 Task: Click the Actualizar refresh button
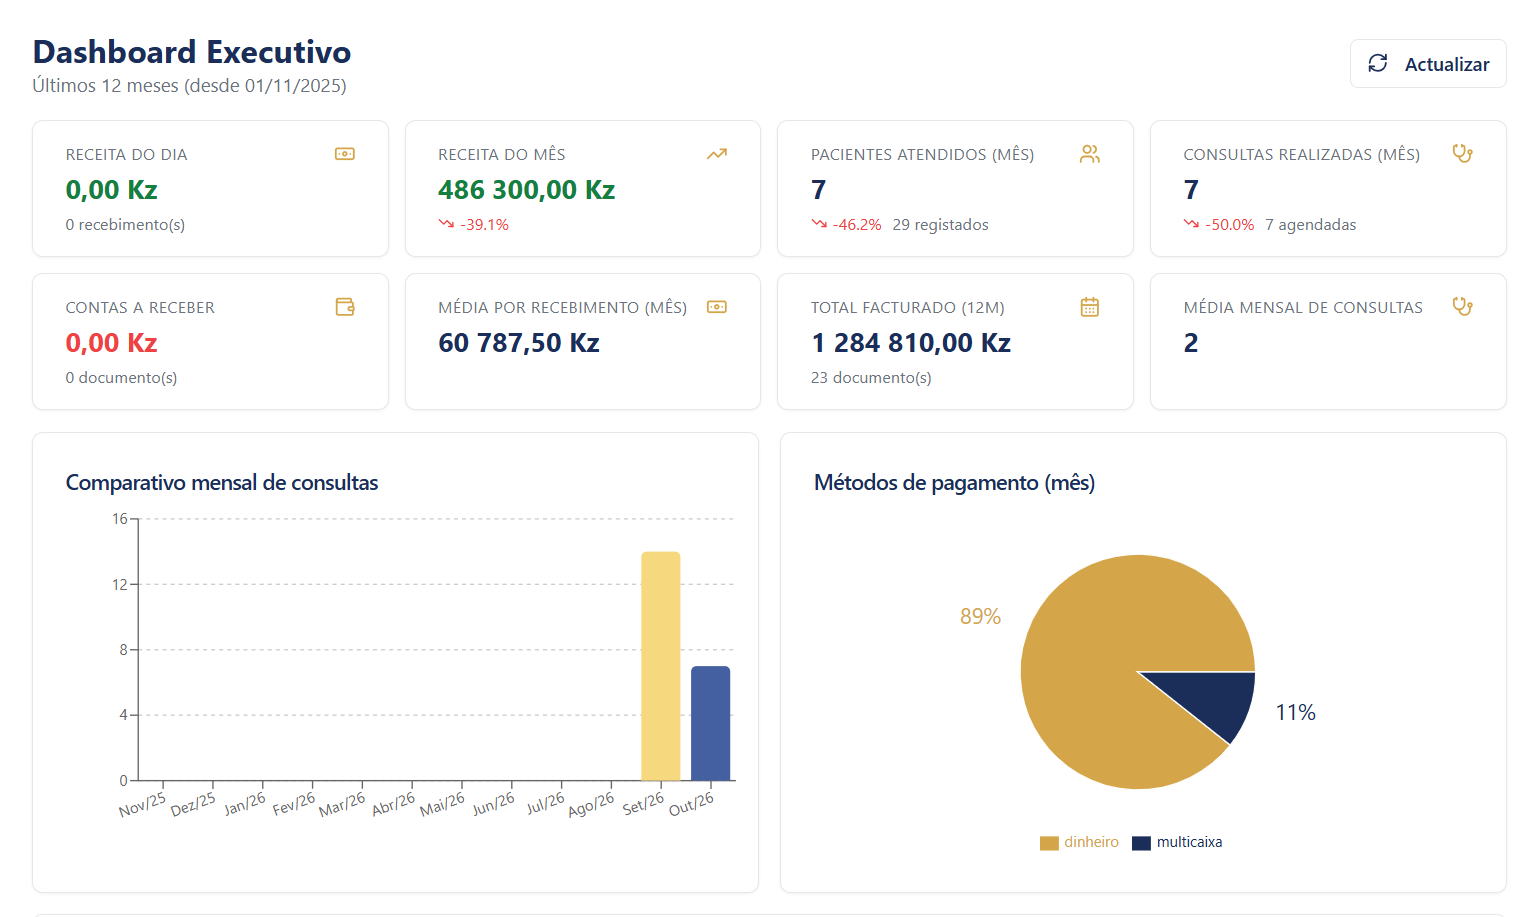1428,64
